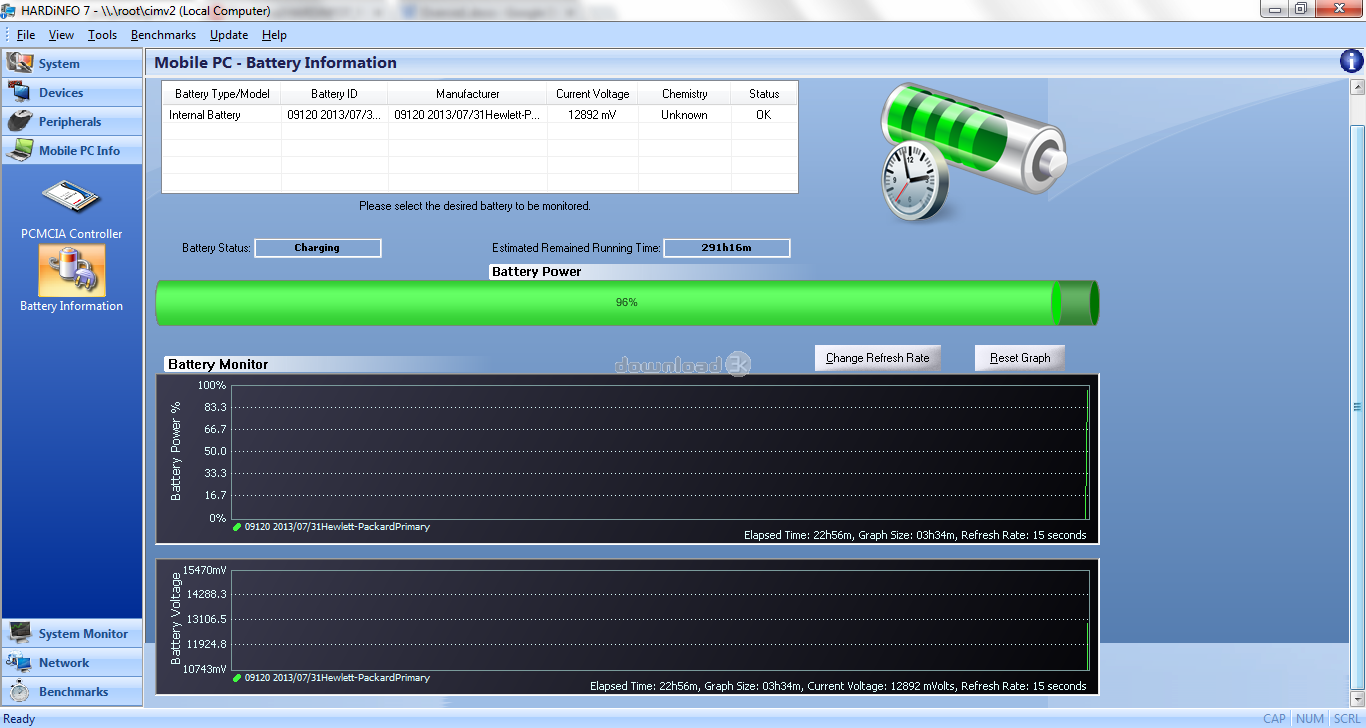Click the SCRL indicator in status bar
Screen dimensions: 1366x728
1346,719
